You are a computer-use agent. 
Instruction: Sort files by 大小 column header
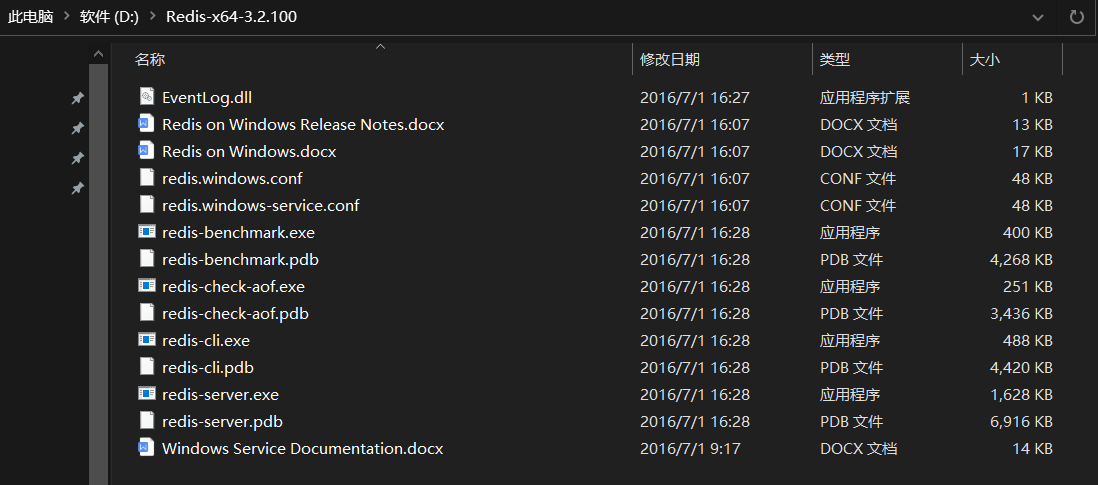[x=984, y=60]
